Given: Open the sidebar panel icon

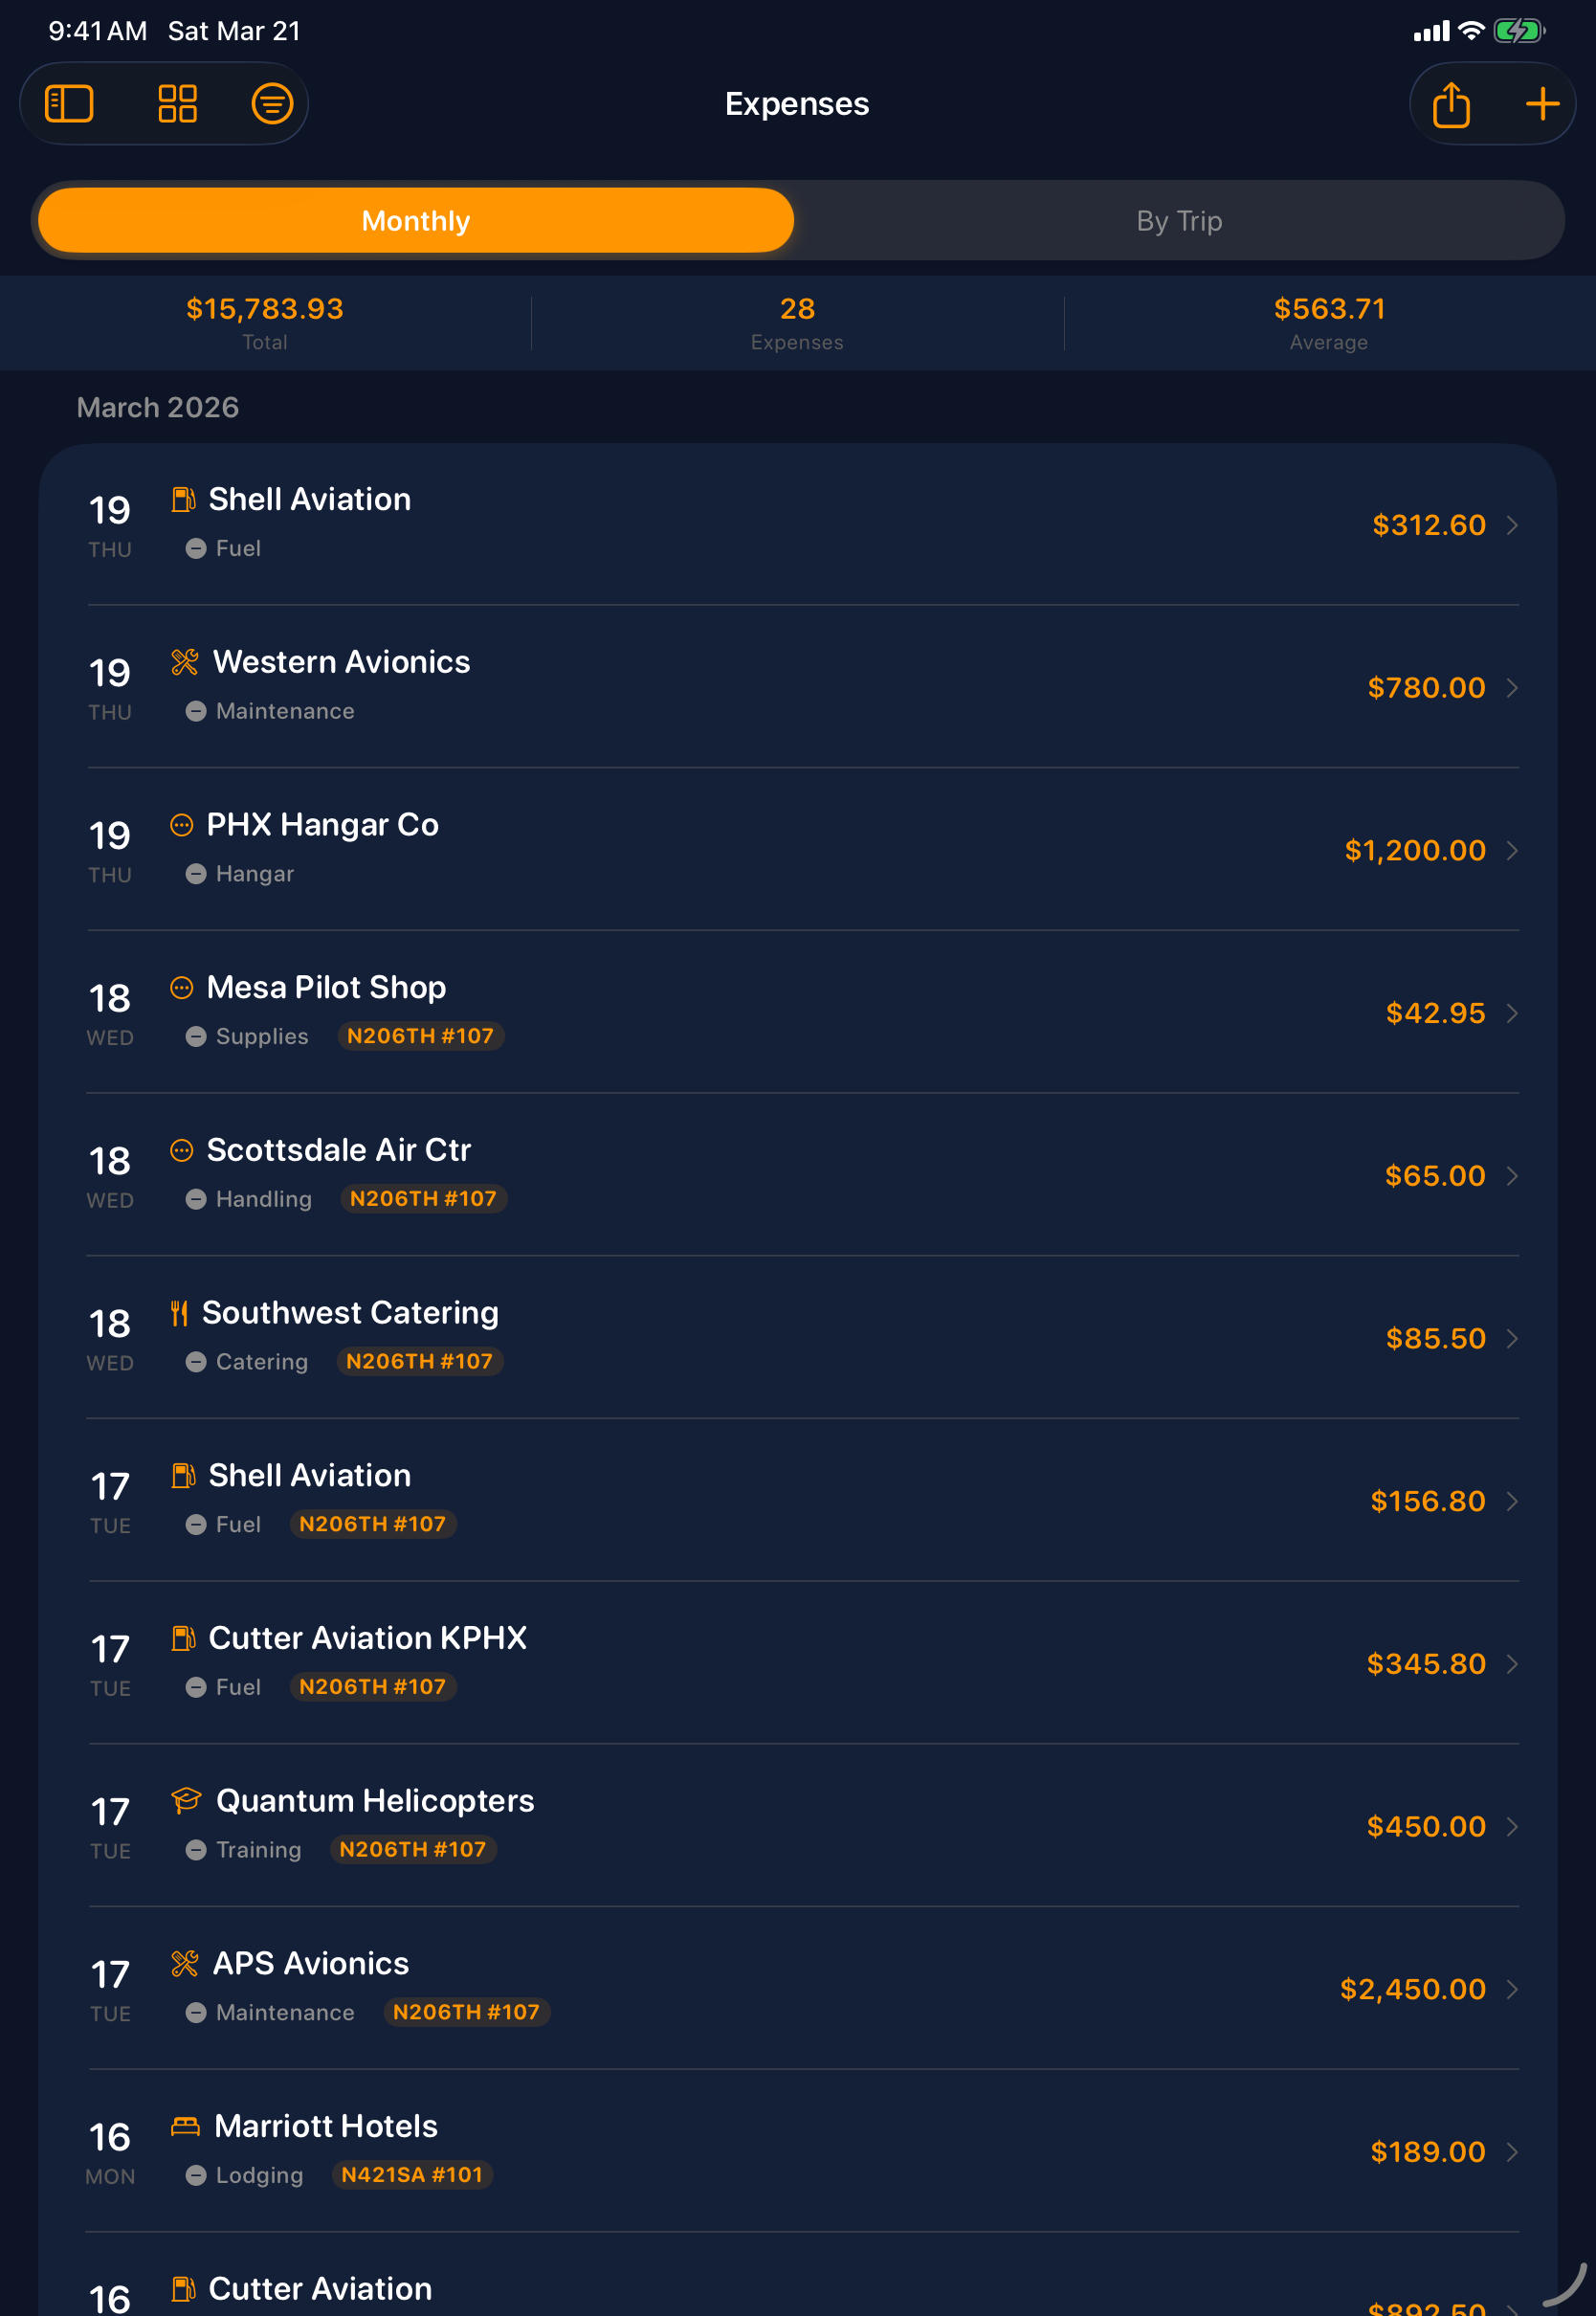Looking at the screenshot, I should coord(69,103).
